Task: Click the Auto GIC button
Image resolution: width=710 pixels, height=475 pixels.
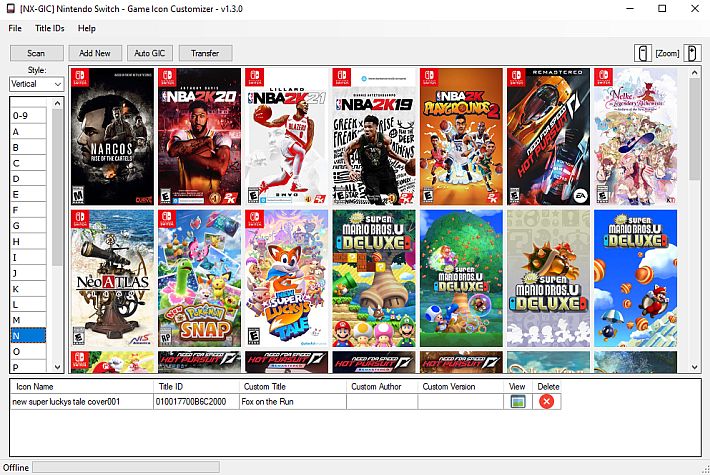Action: pos(150,53)
